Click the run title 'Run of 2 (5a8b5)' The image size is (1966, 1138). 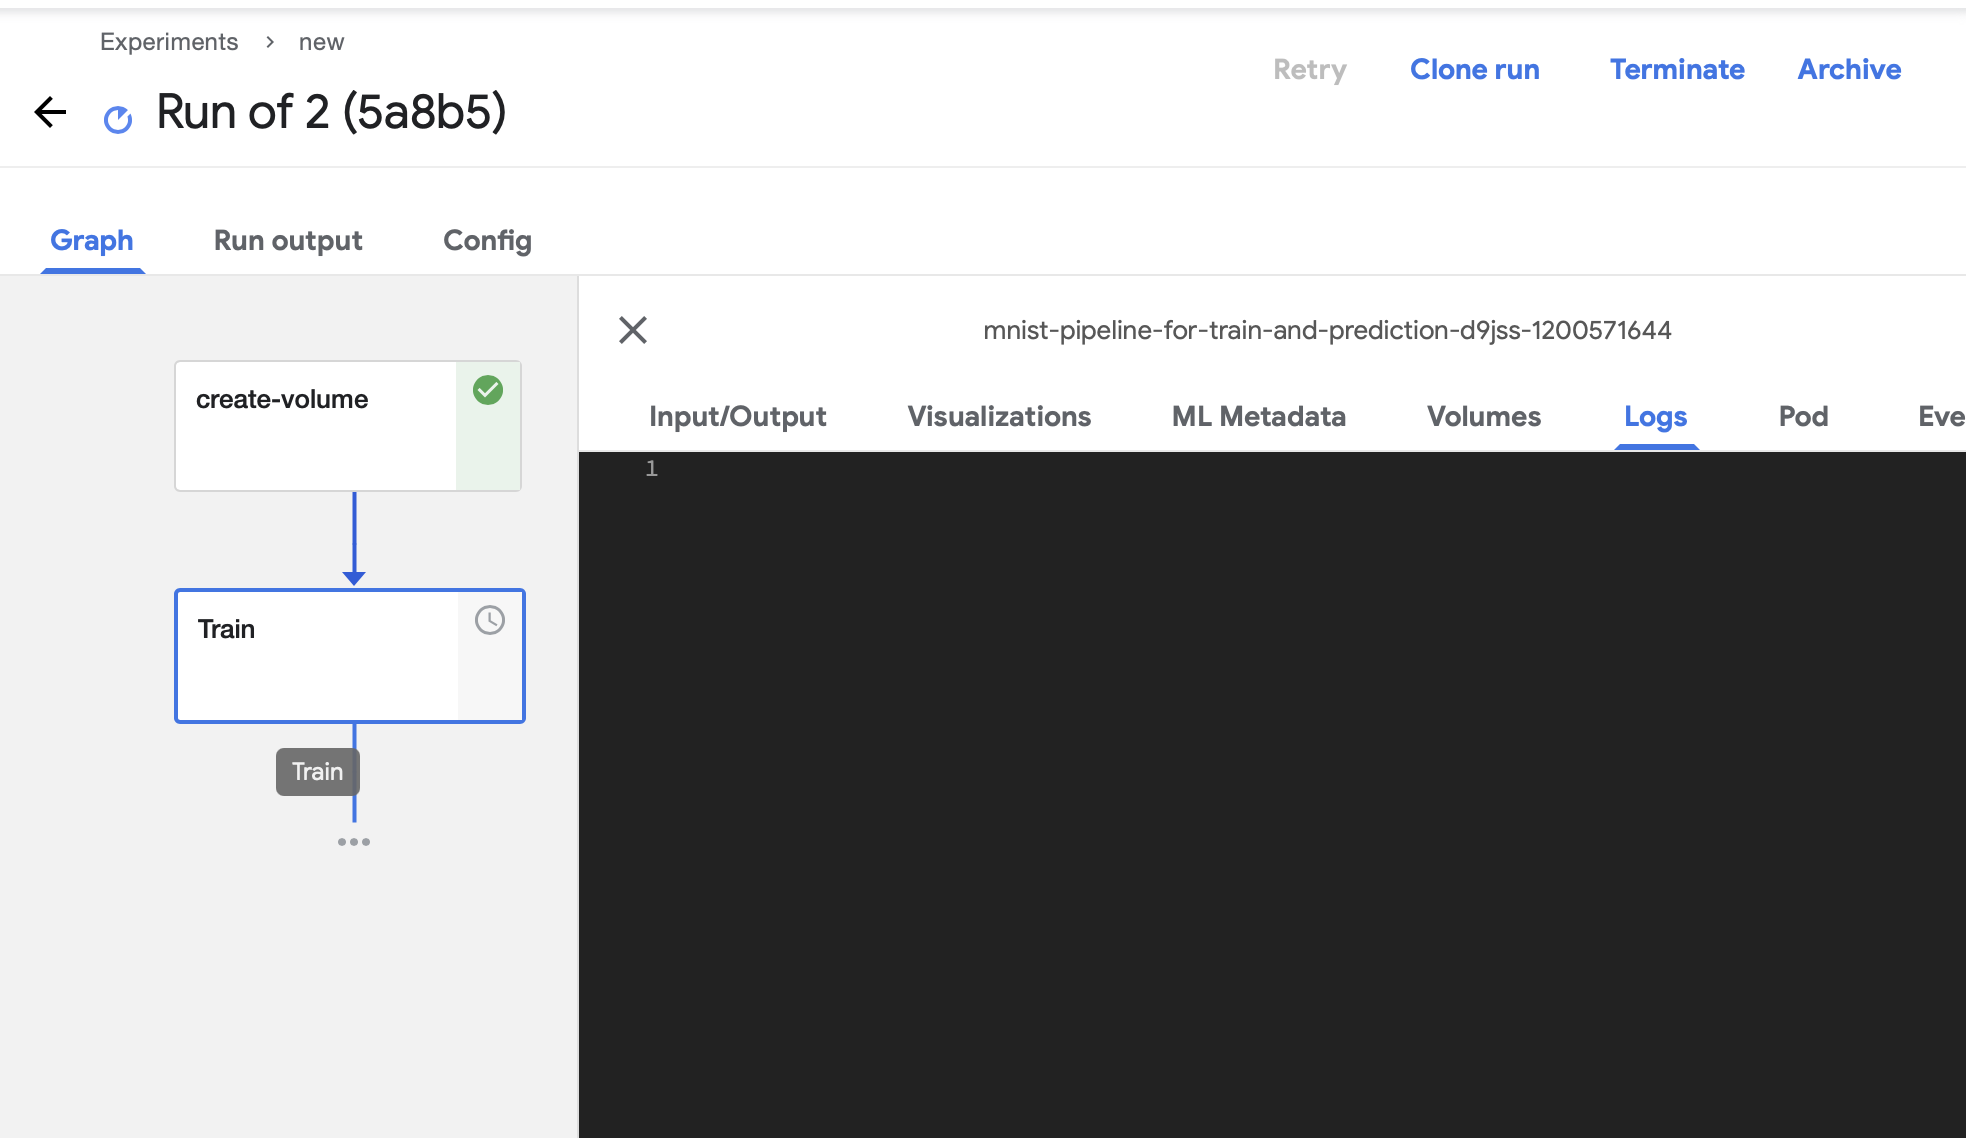tap(331, 112)
